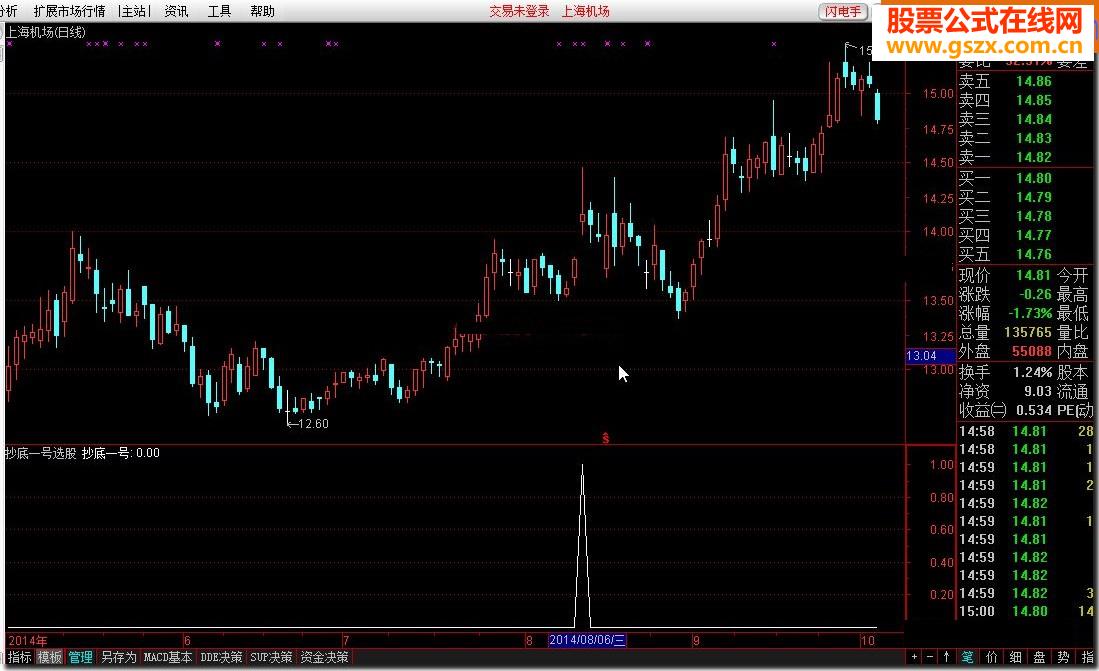Switch to DDE决策 template

[221, 657]
